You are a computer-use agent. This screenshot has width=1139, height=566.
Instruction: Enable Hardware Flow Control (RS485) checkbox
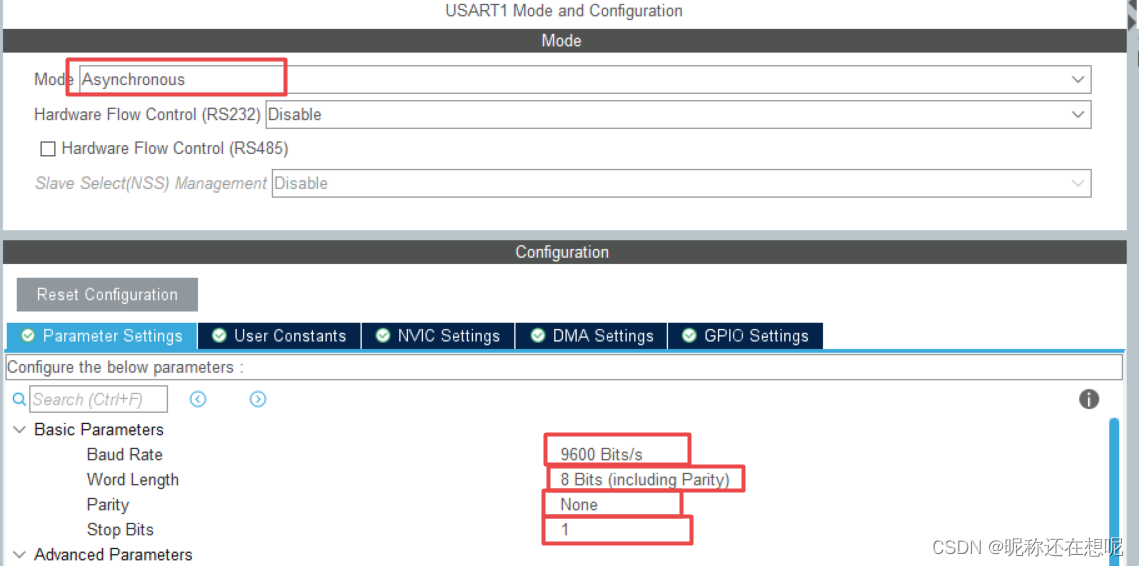tap(48, 149)
